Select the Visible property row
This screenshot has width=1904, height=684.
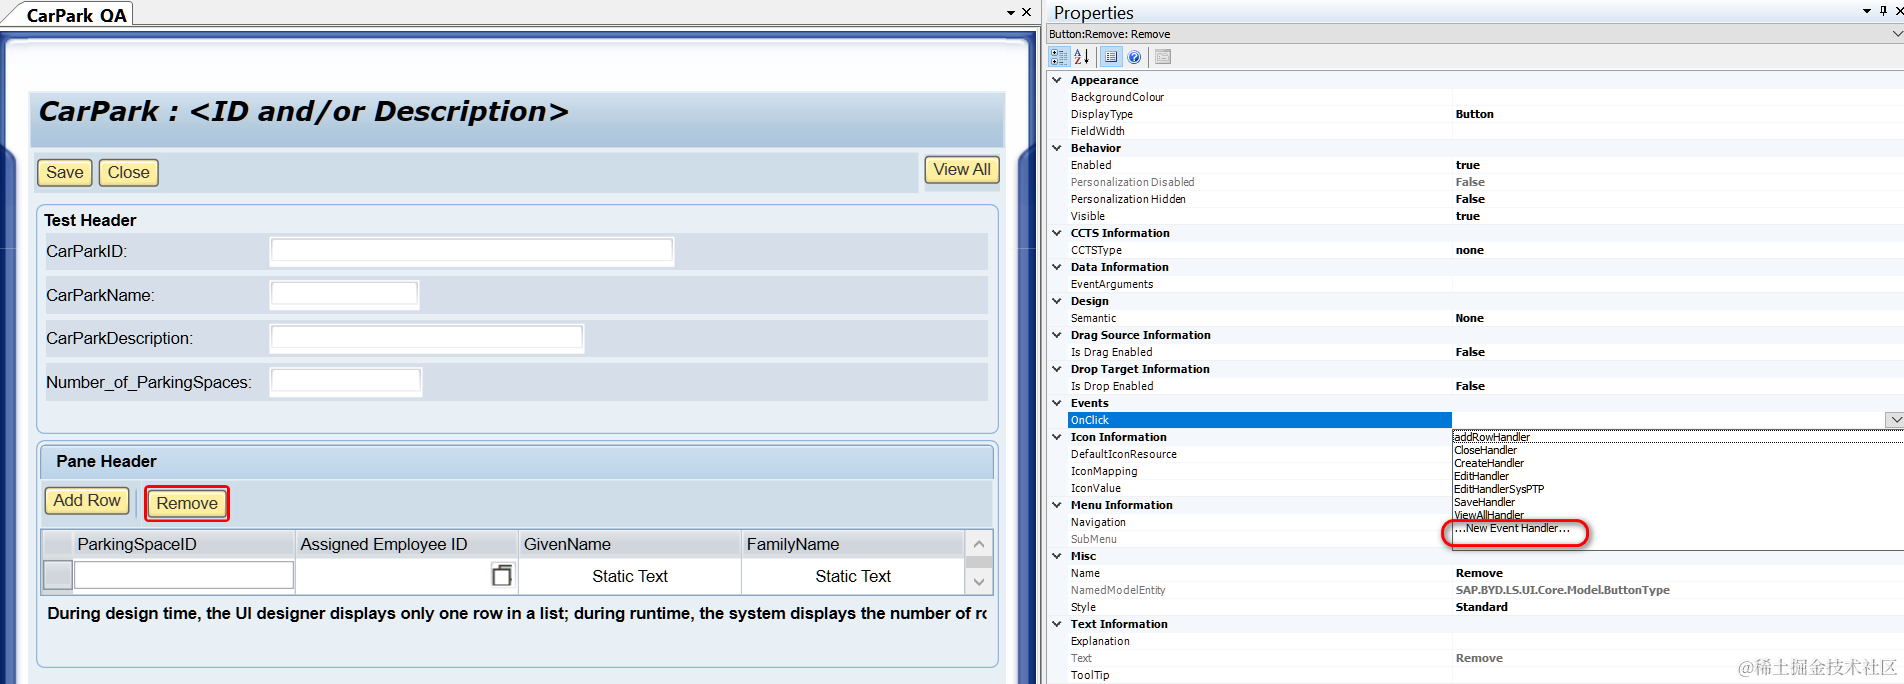point(1485,216)
